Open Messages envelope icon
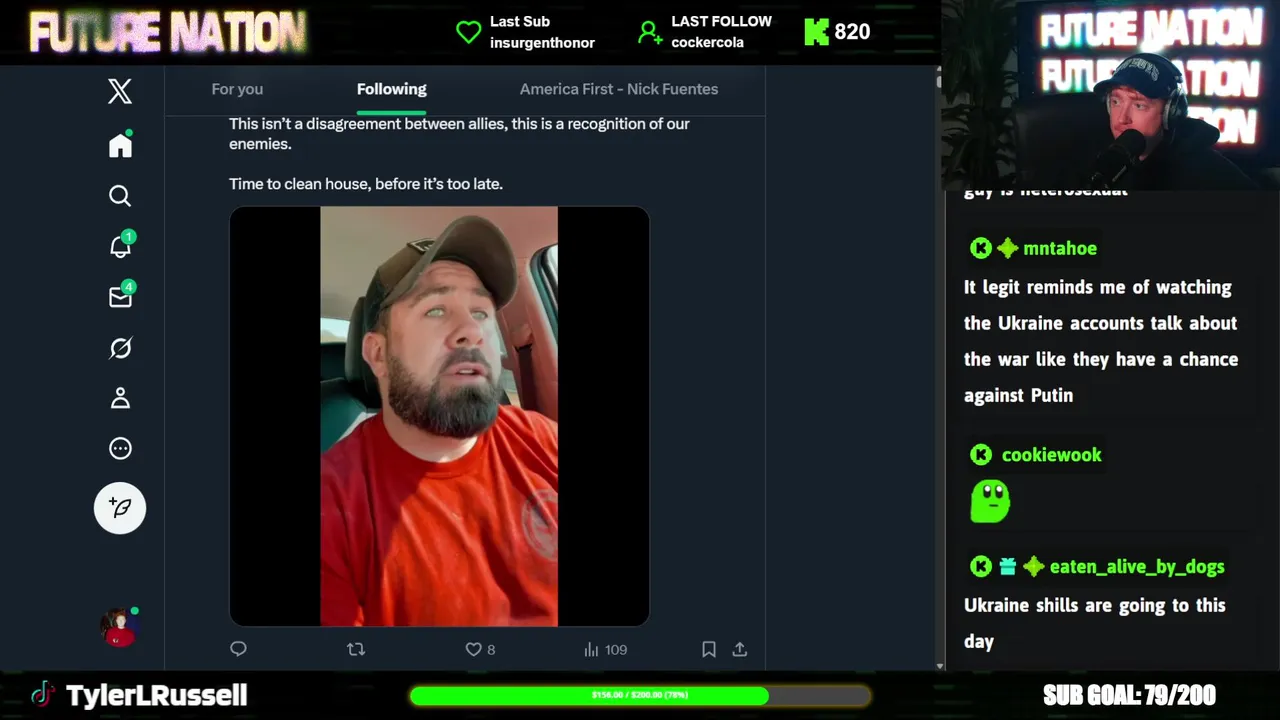Screen dimensions: 1280x720 (121, 296)
